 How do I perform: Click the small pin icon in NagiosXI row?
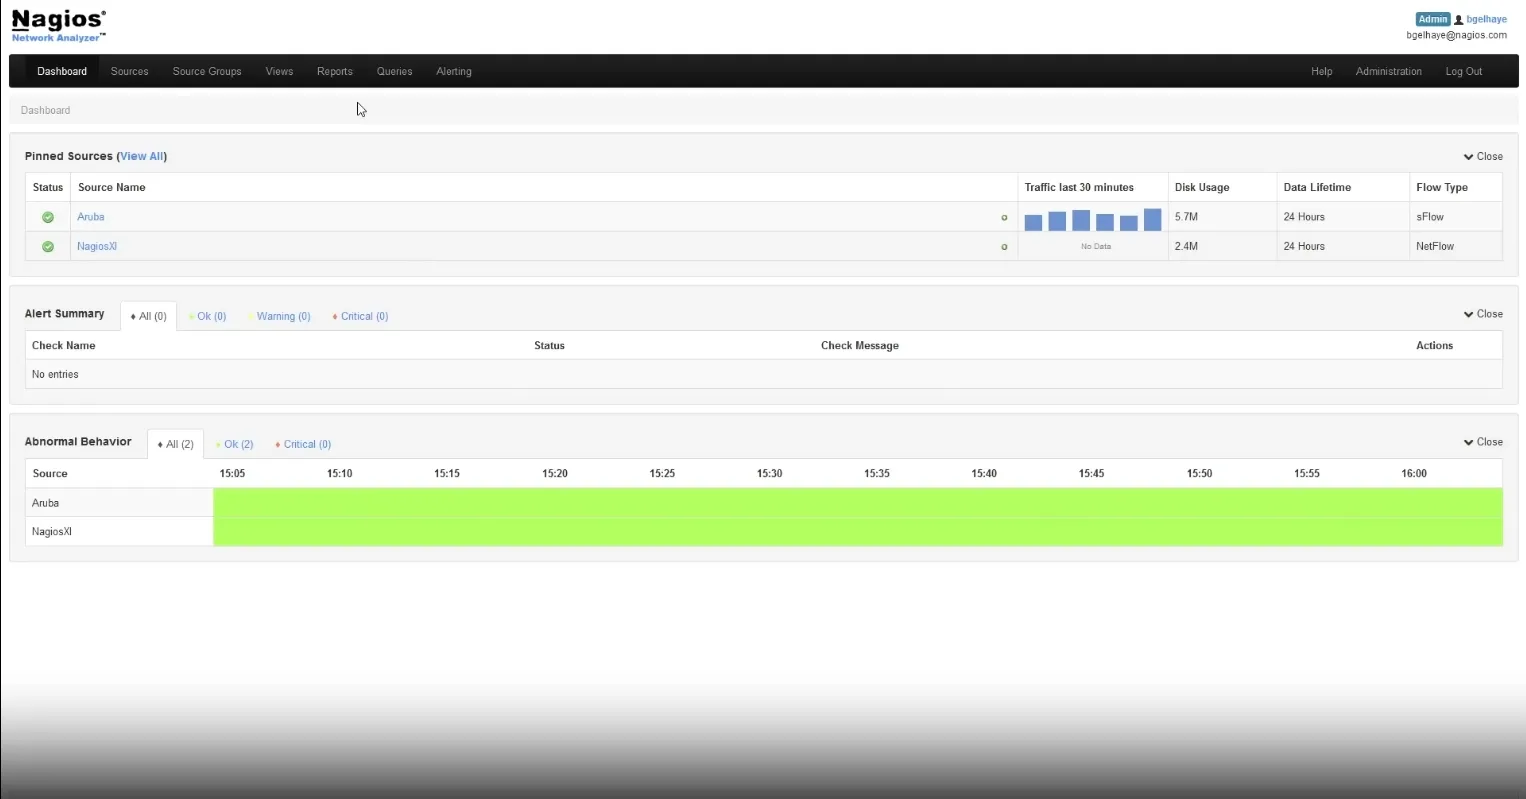tap(1004, 247)
